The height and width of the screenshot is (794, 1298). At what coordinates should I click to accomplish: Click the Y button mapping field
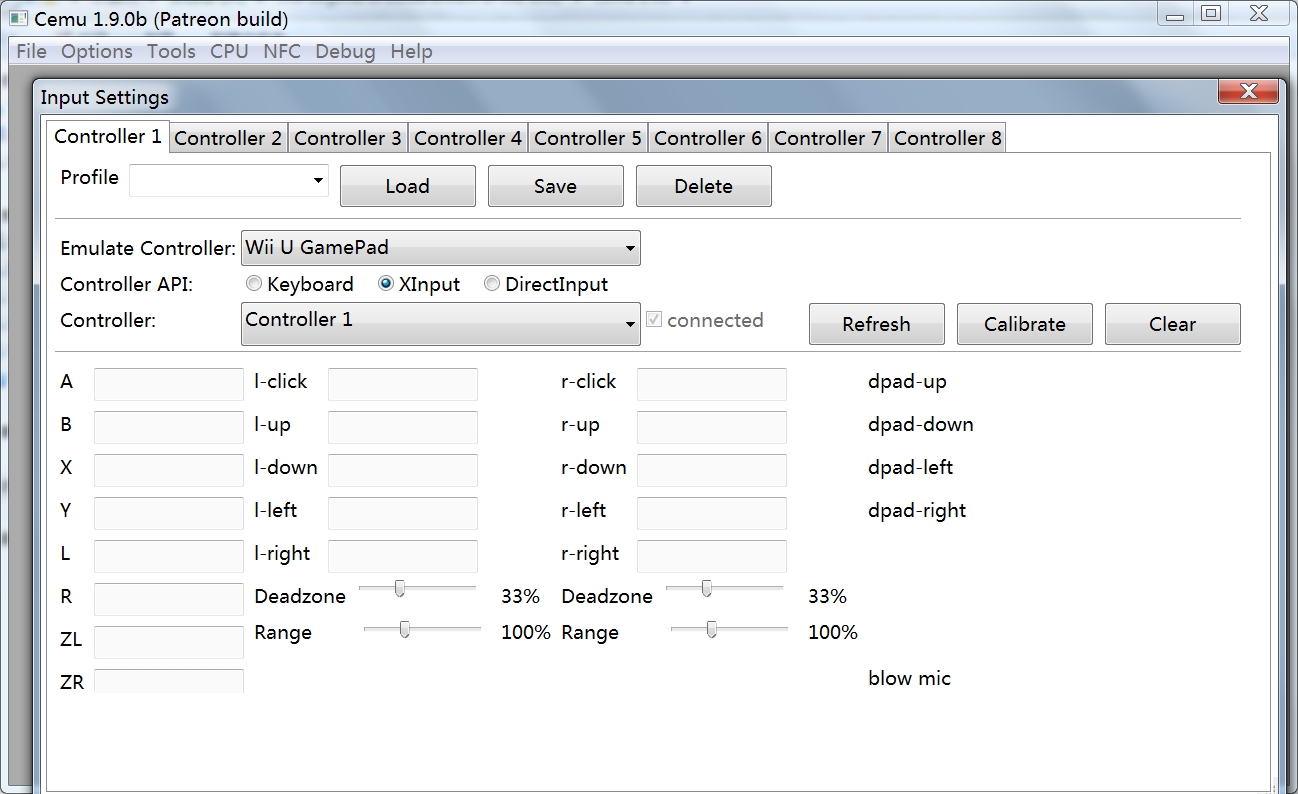pyautogui.click(x=169, y=513)
